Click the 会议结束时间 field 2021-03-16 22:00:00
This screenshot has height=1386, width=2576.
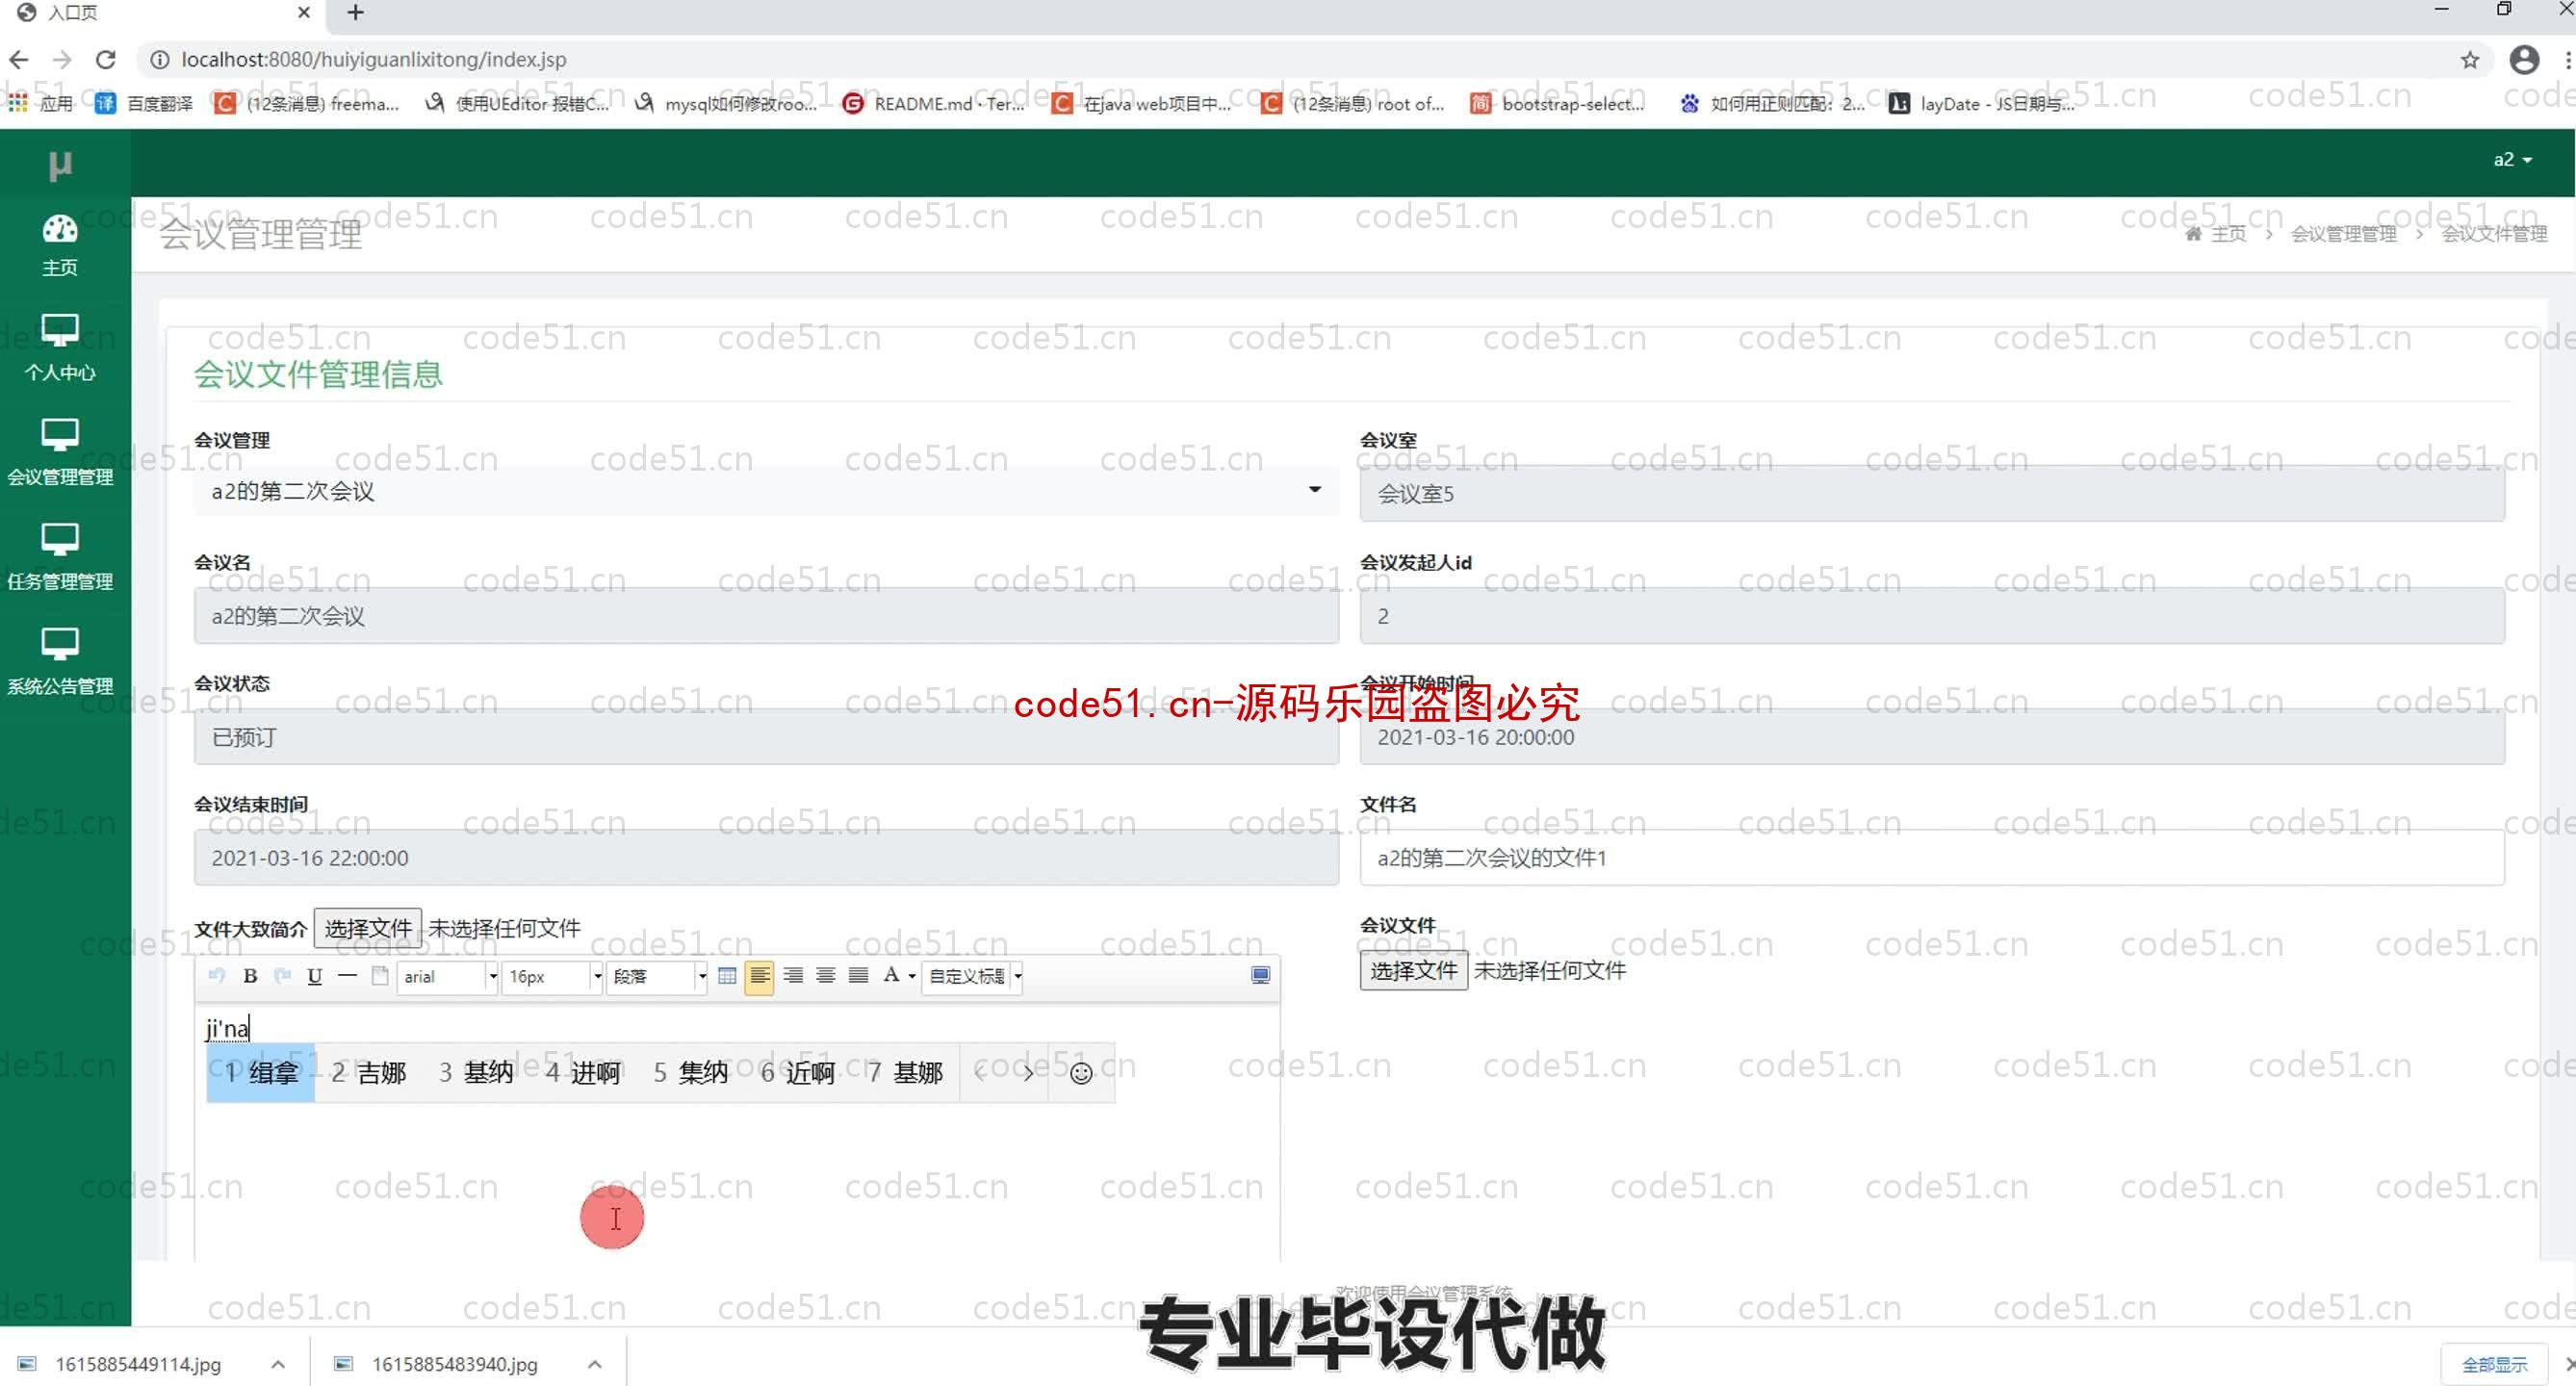click(x=766, y=858)
